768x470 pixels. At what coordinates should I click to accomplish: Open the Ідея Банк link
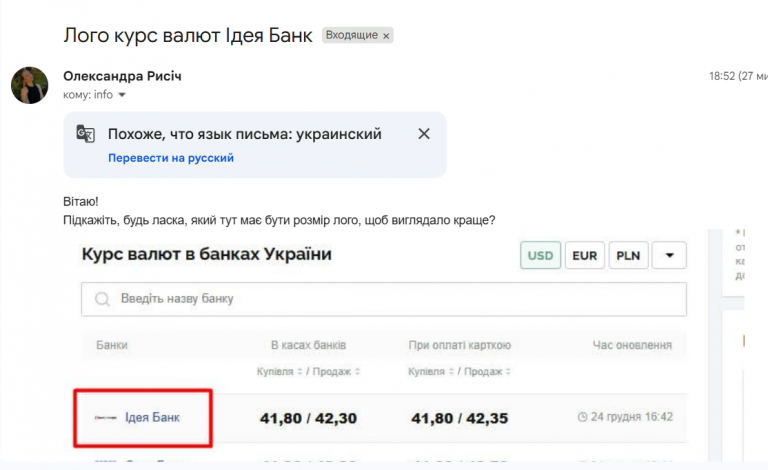click(153, 416)
